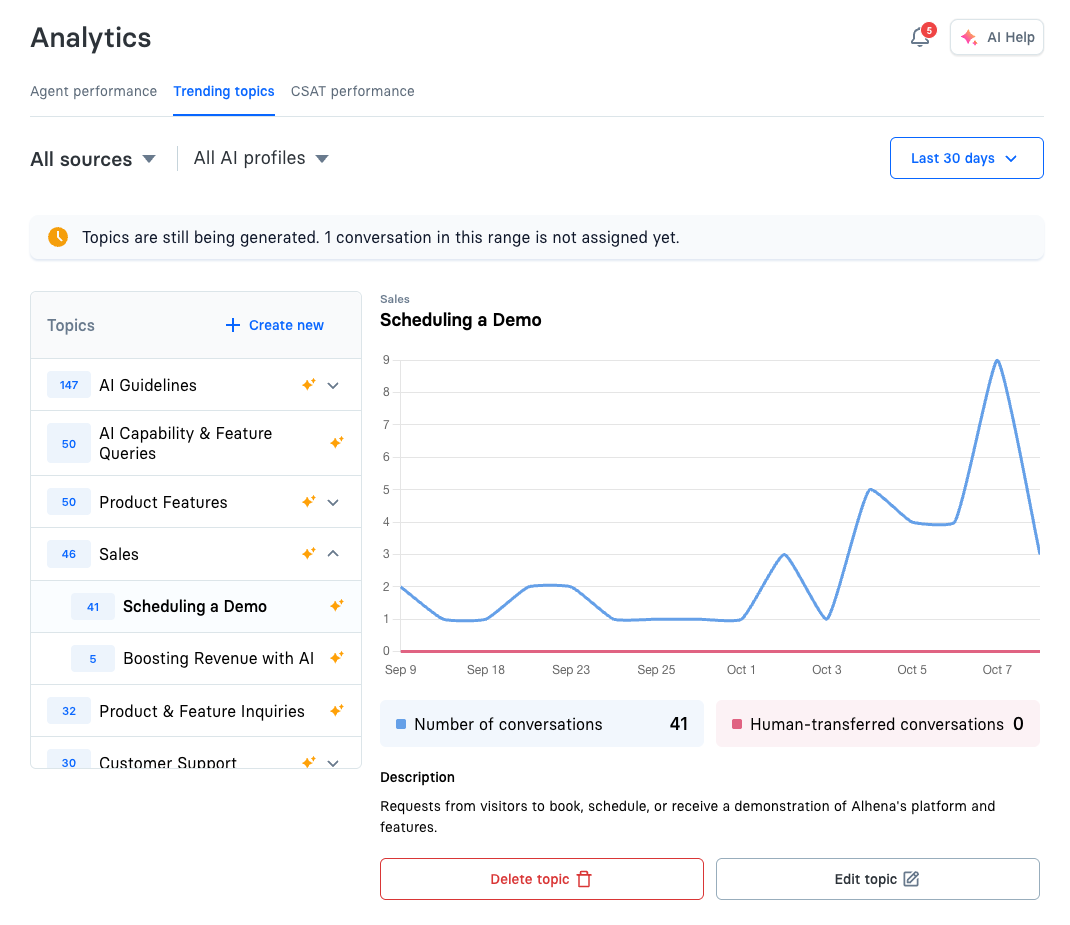
Task: Click the blue Number of conversations swatch
Action: 401,724
